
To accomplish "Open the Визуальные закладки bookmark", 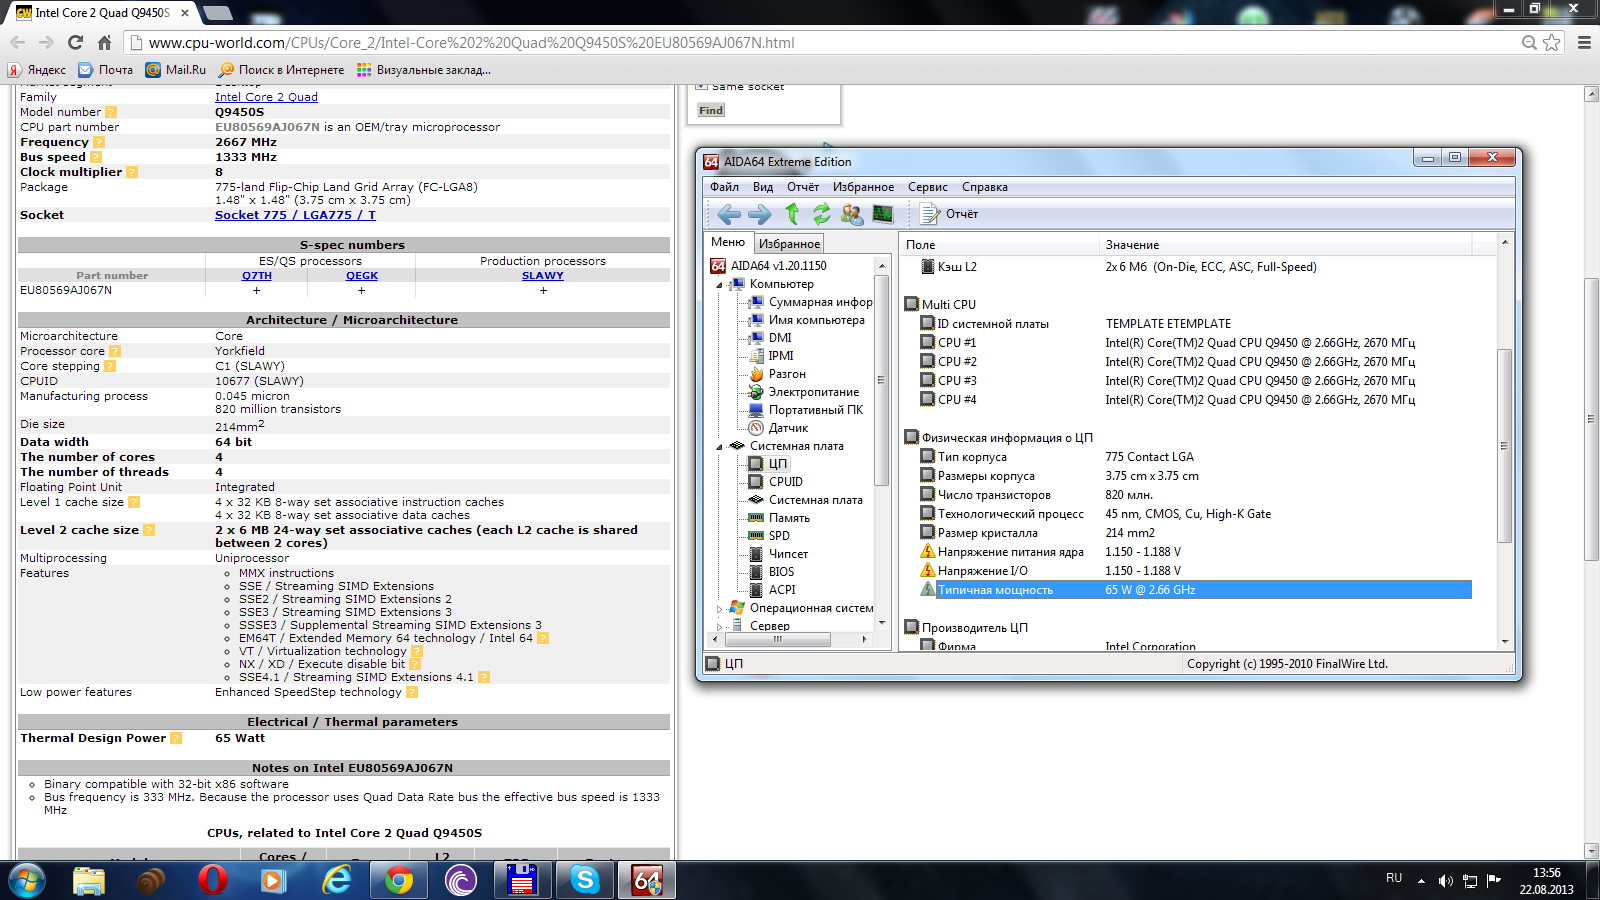I will pyautogui.click(x=424, y=70).
